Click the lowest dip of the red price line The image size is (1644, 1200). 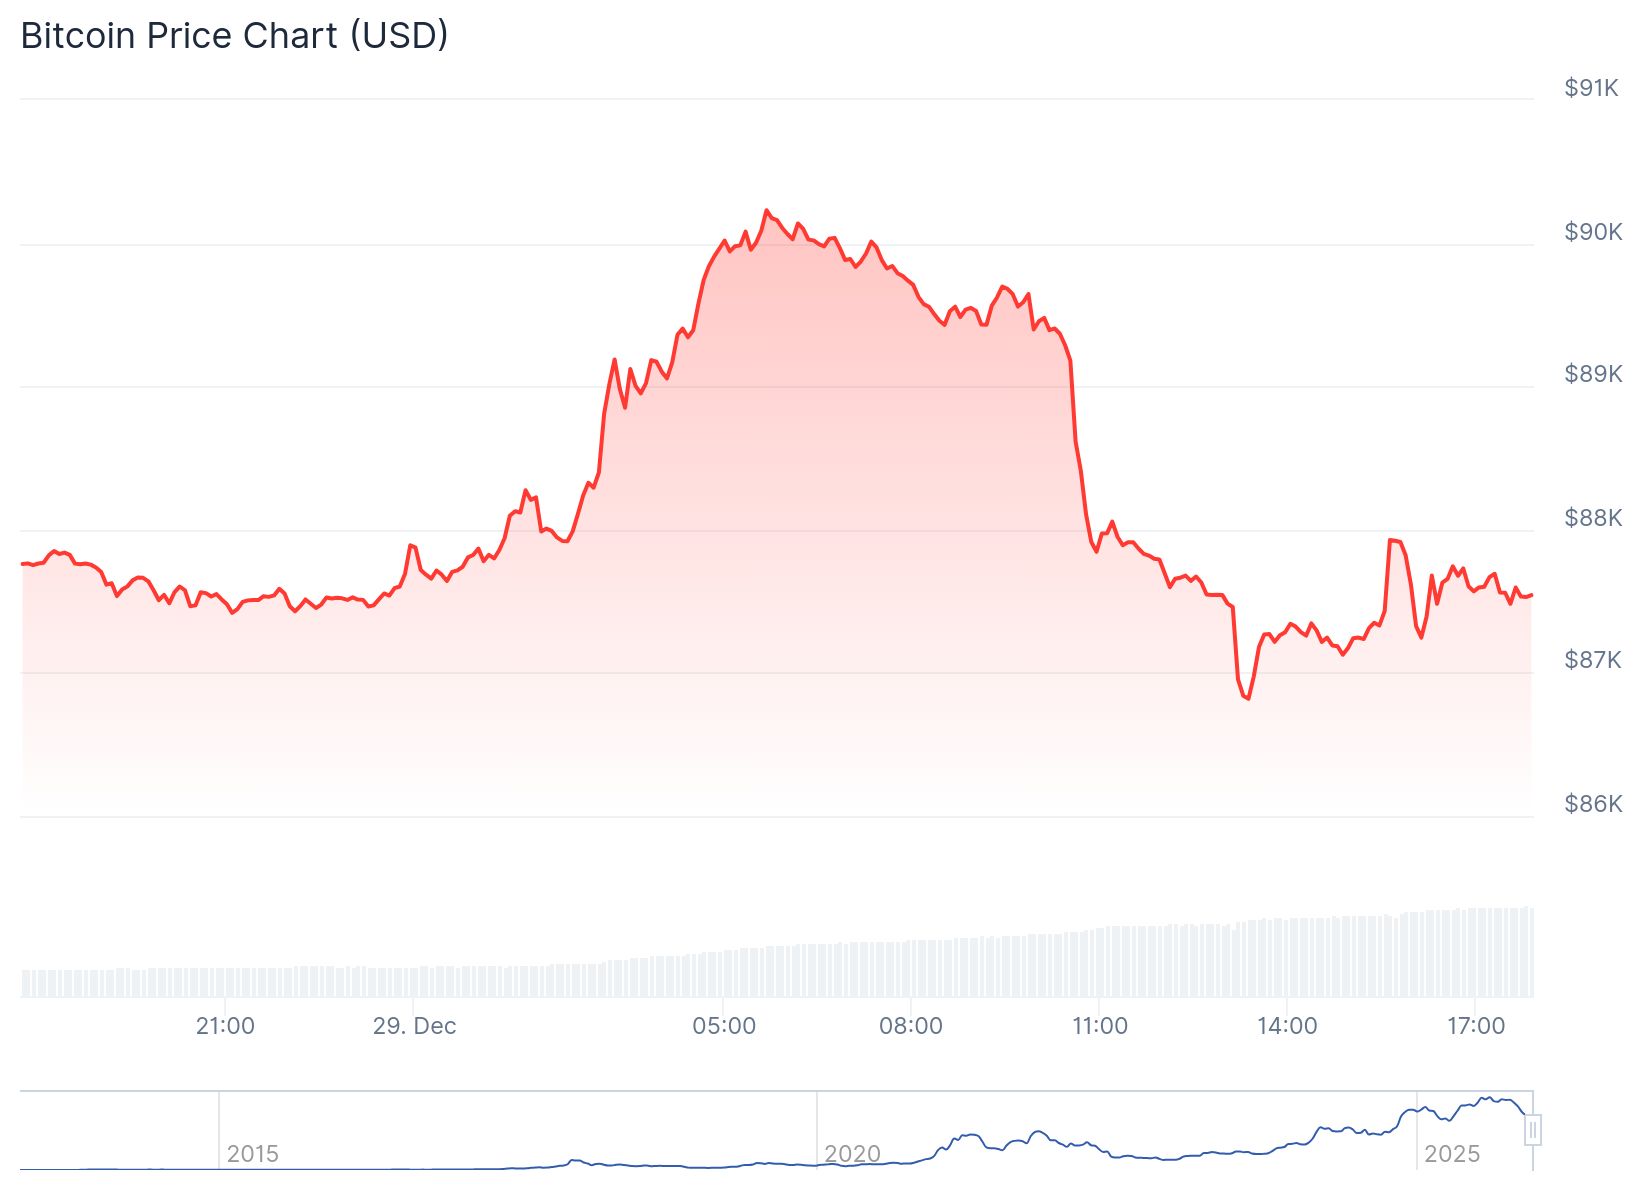[x=1248, y=698]
